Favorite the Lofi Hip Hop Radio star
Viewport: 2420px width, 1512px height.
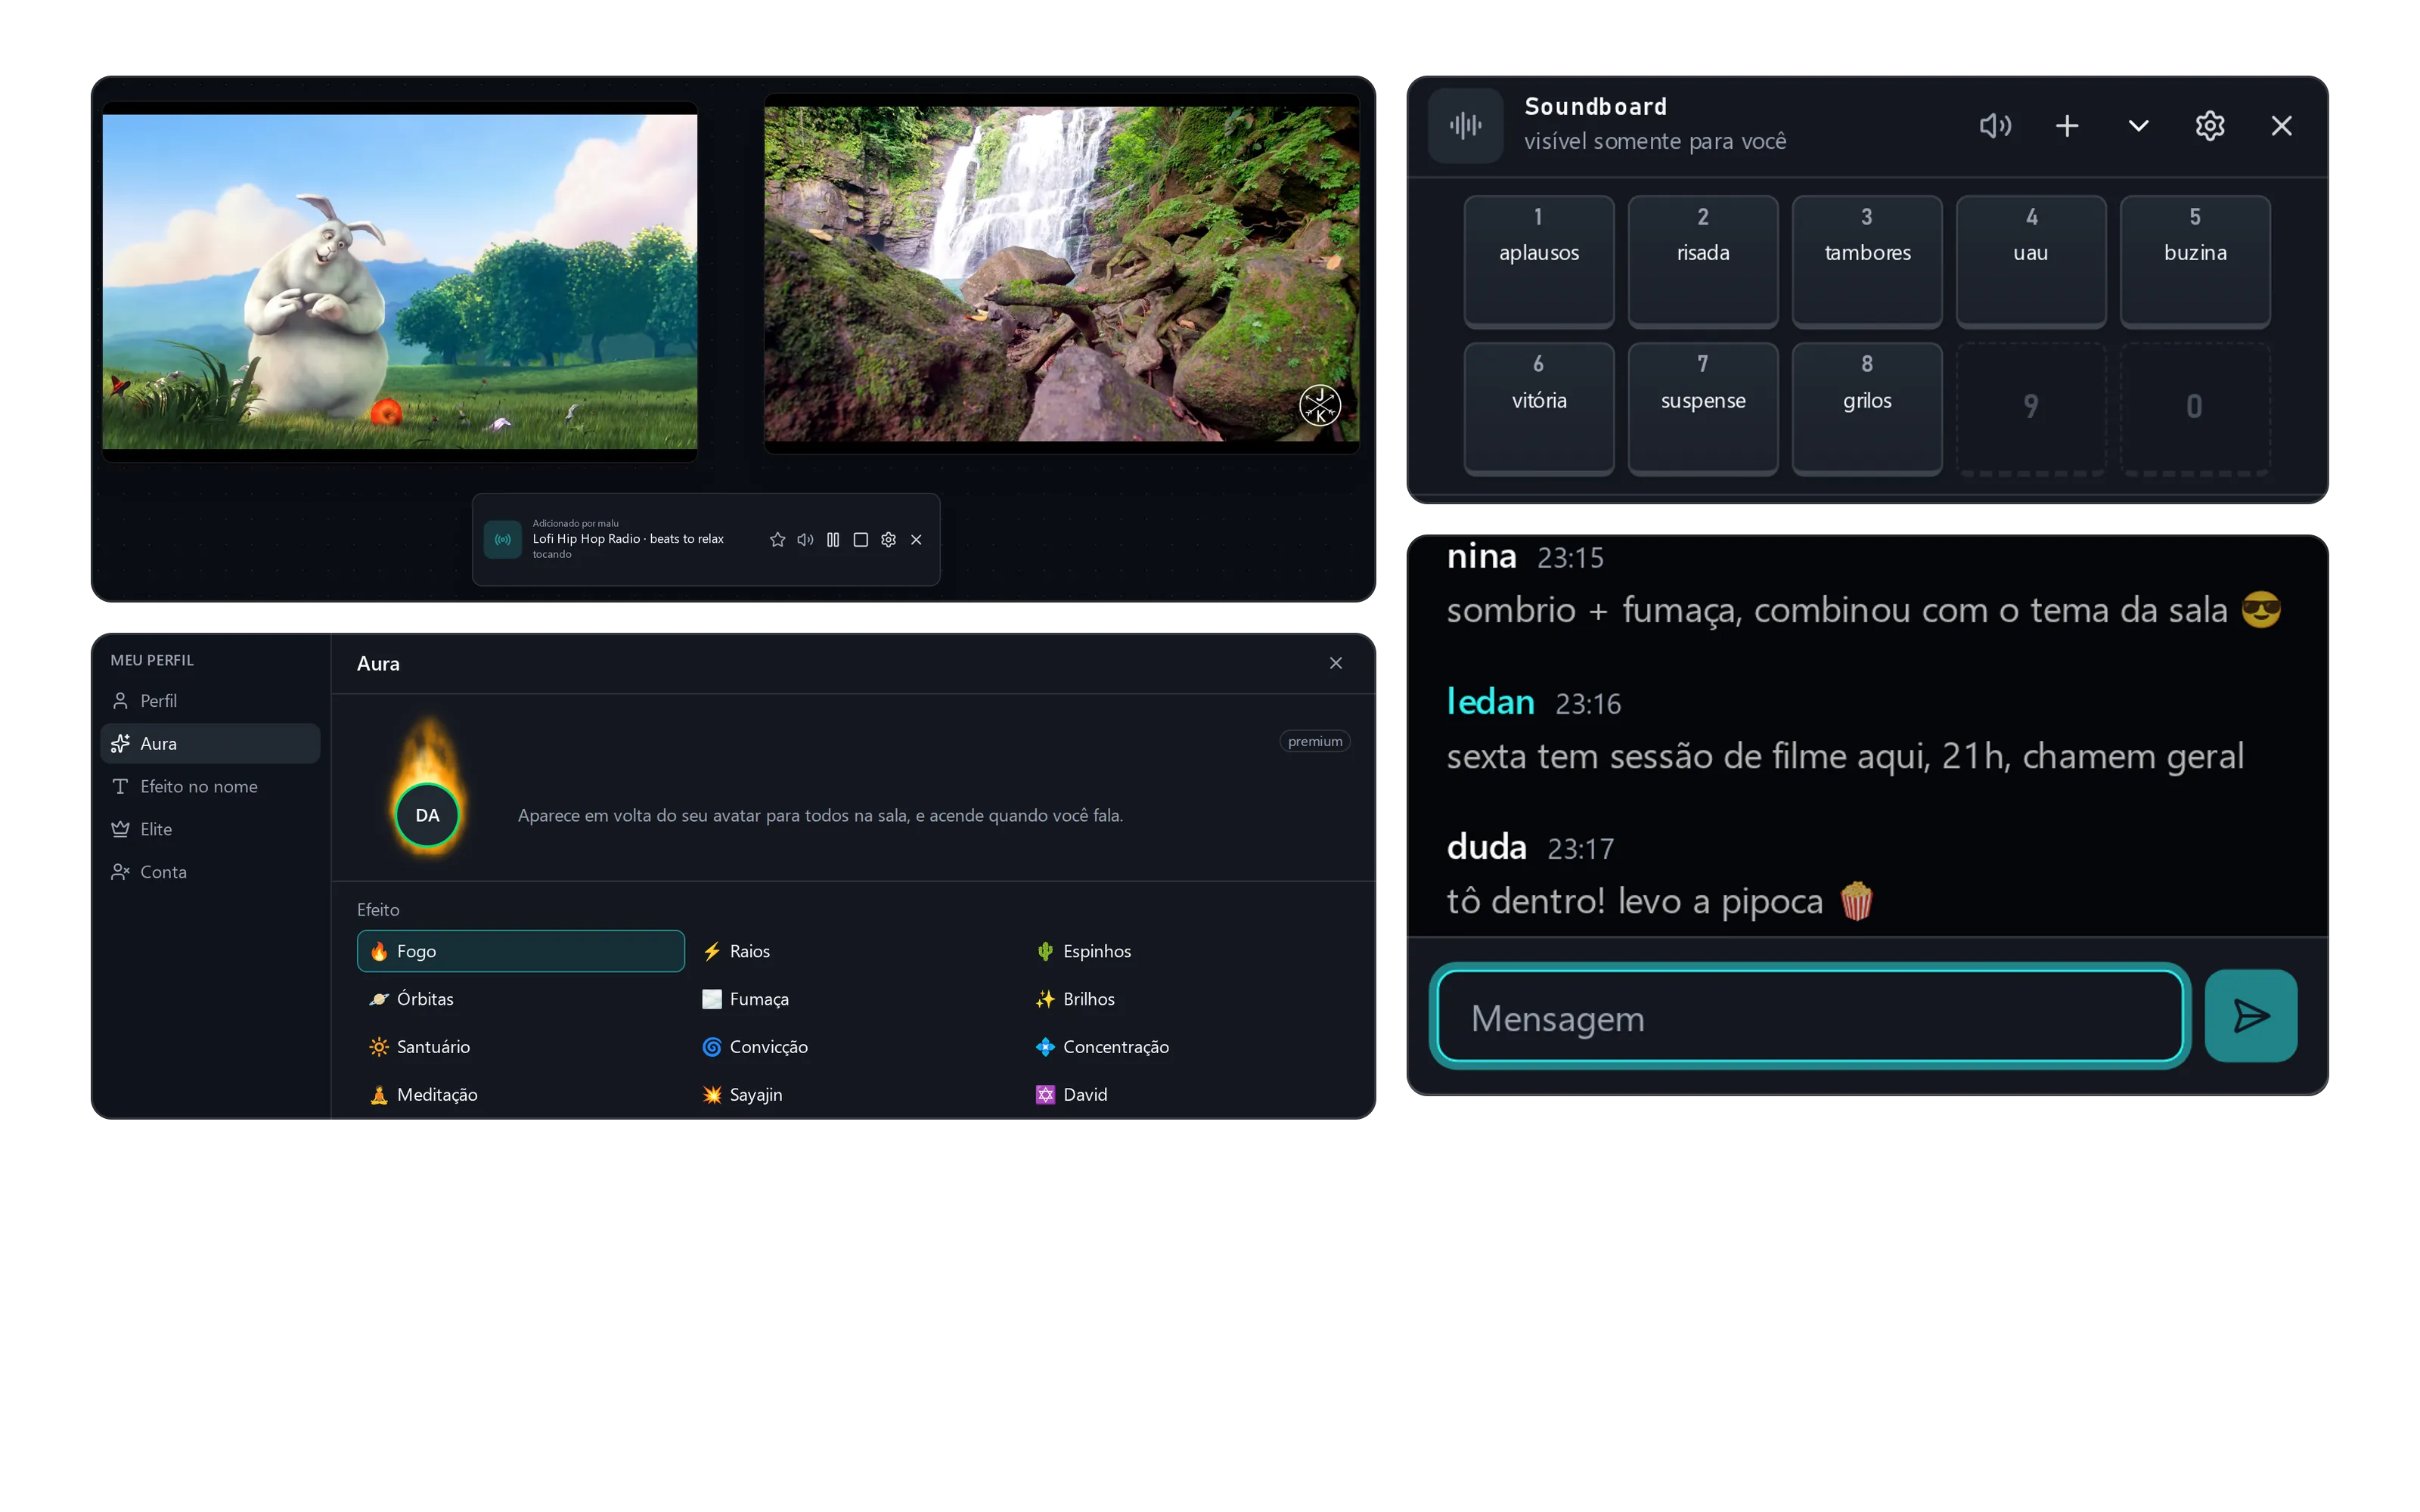pos(777,540)
